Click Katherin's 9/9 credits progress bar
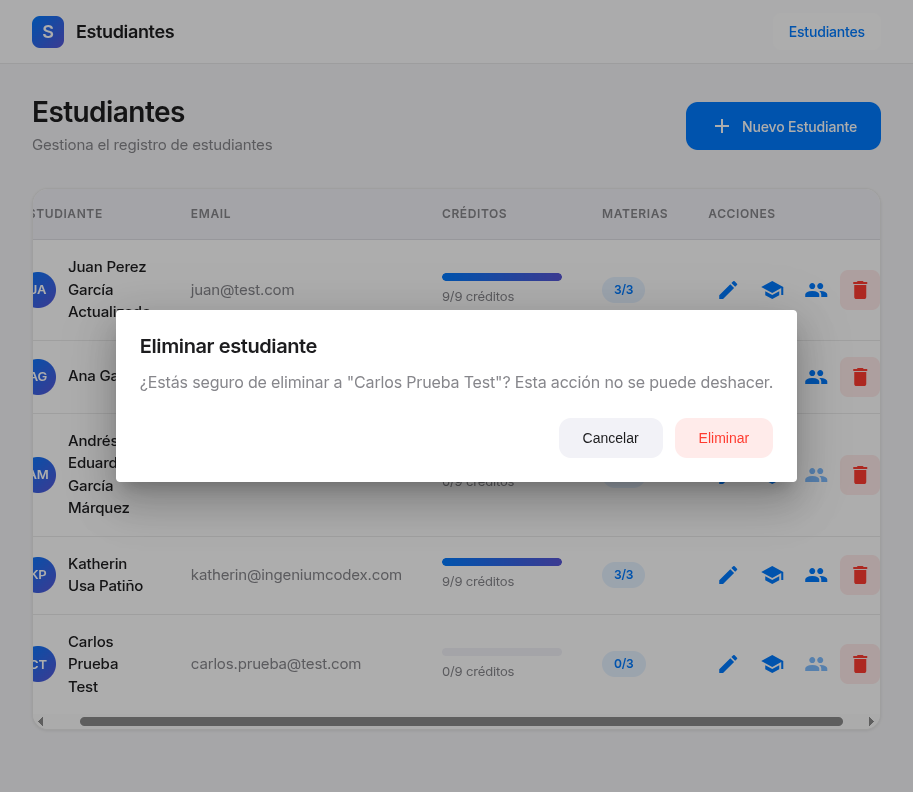 click(x=502, y=562)
